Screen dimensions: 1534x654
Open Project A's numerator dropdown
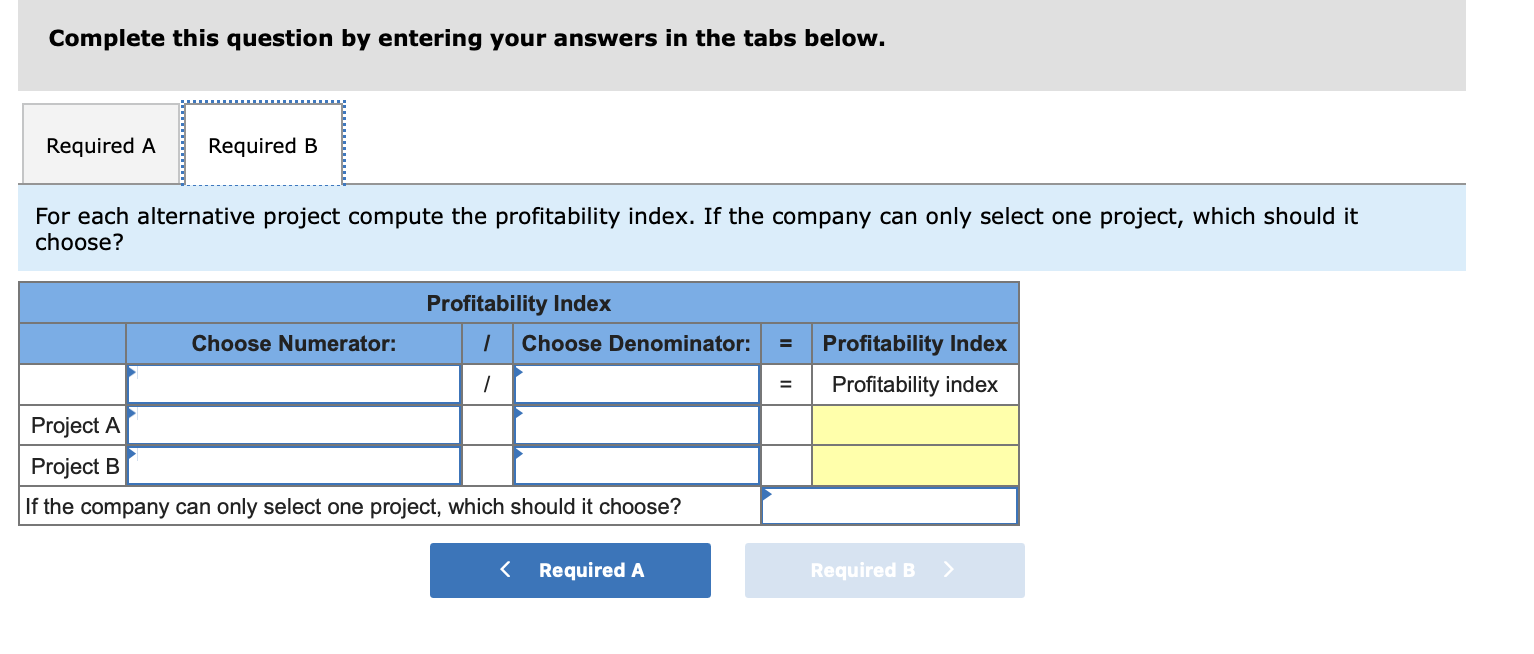coord(293,424)
